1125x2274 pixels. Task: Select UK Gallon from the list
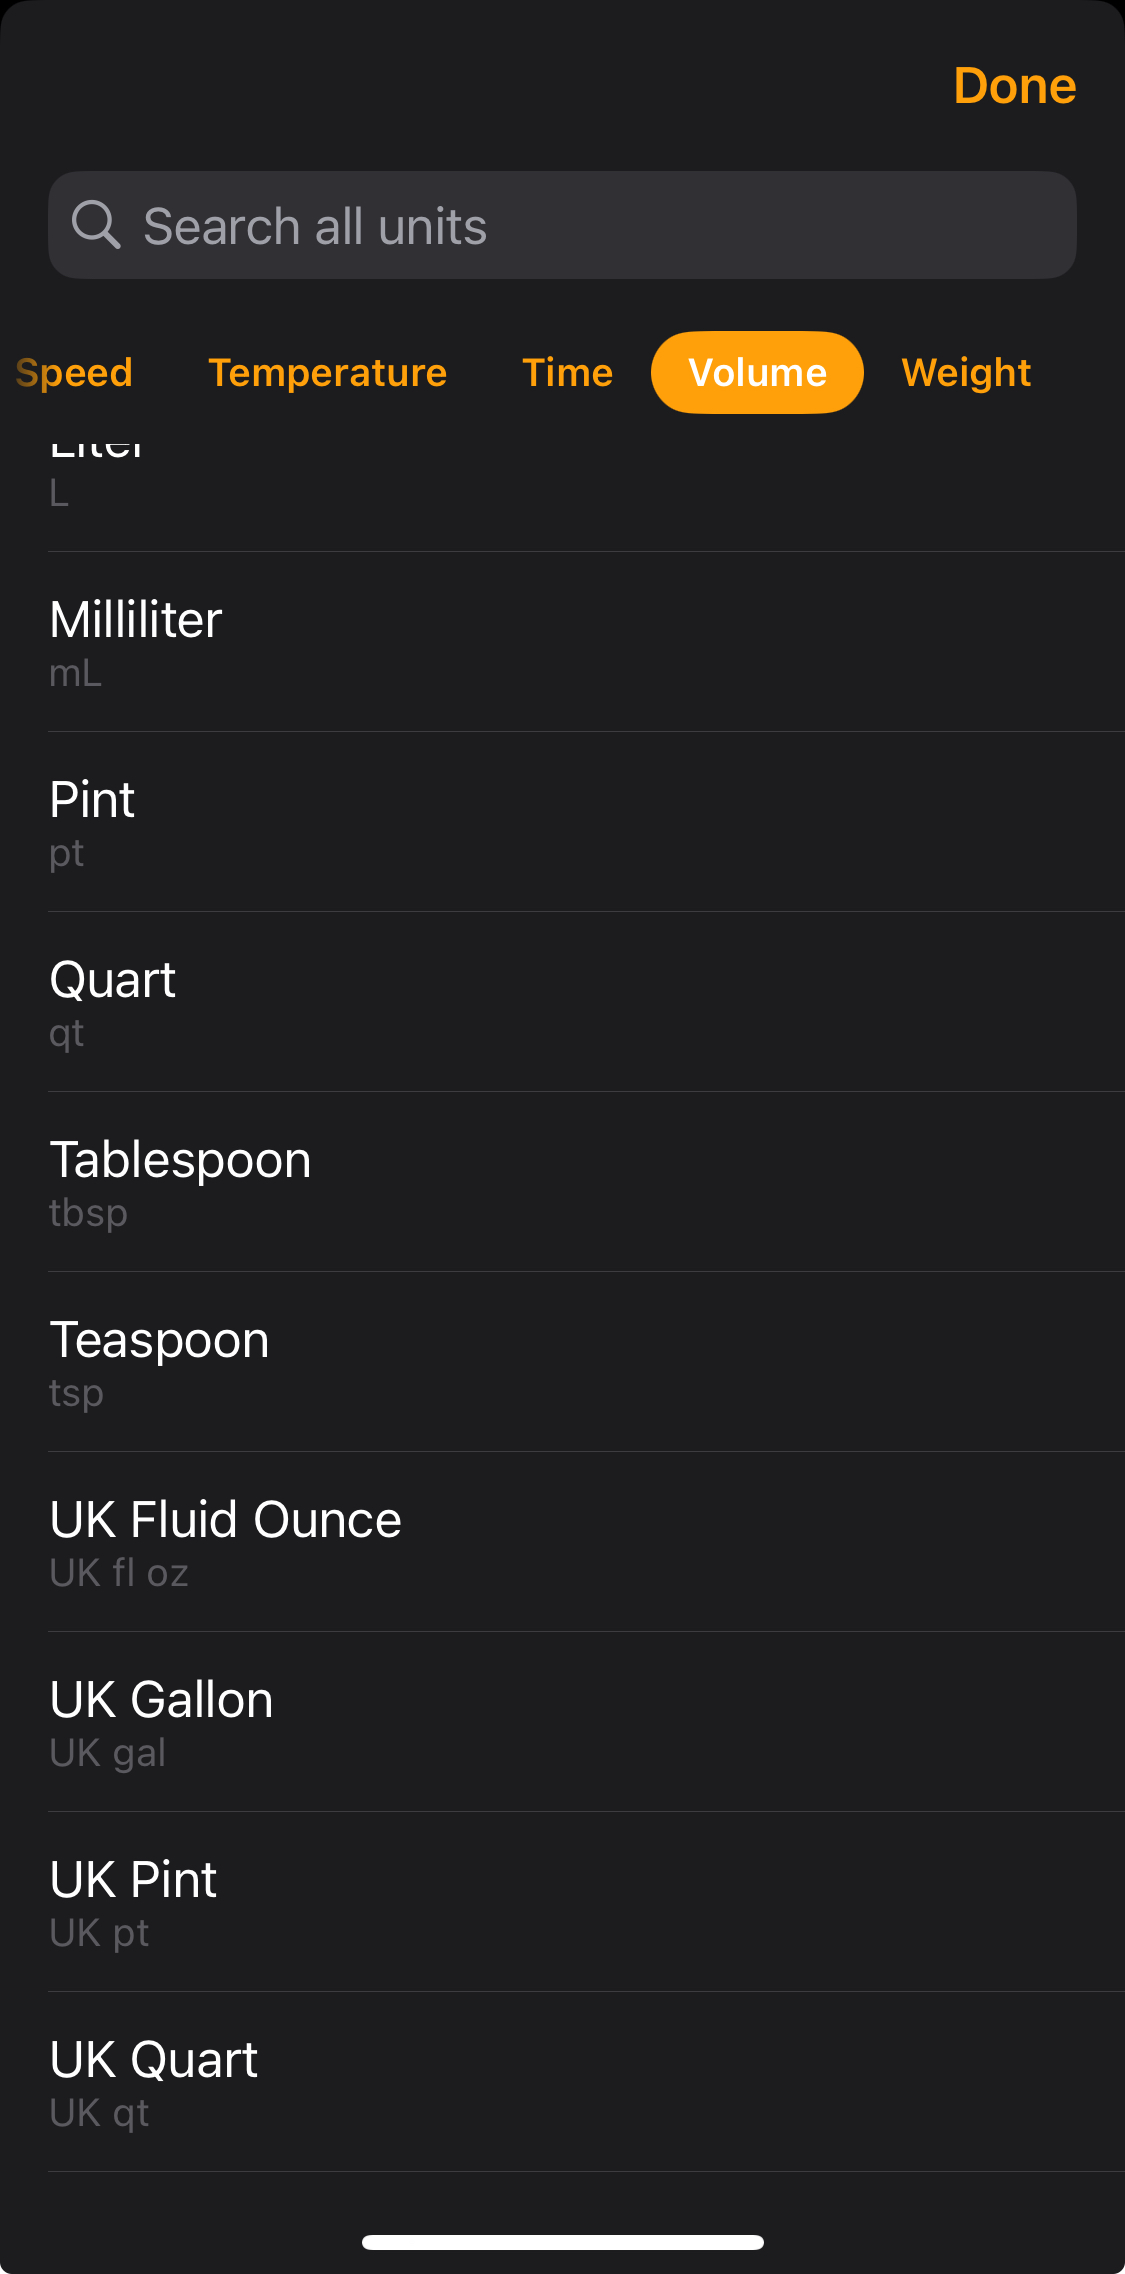(560, 1722)
